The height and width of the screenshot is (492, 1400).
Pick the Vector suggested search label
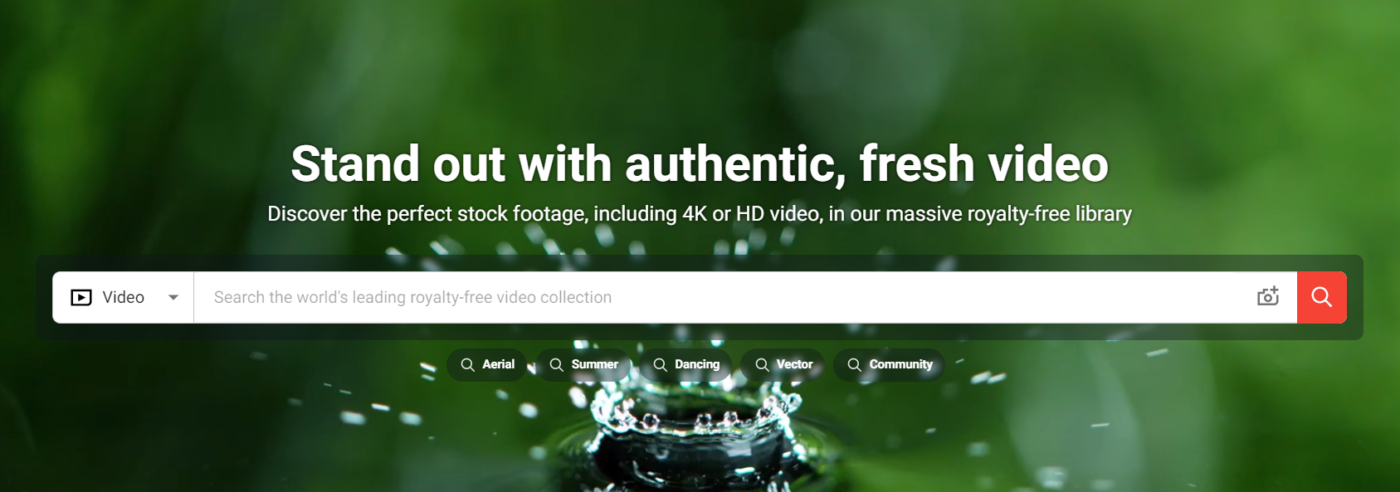795,365
